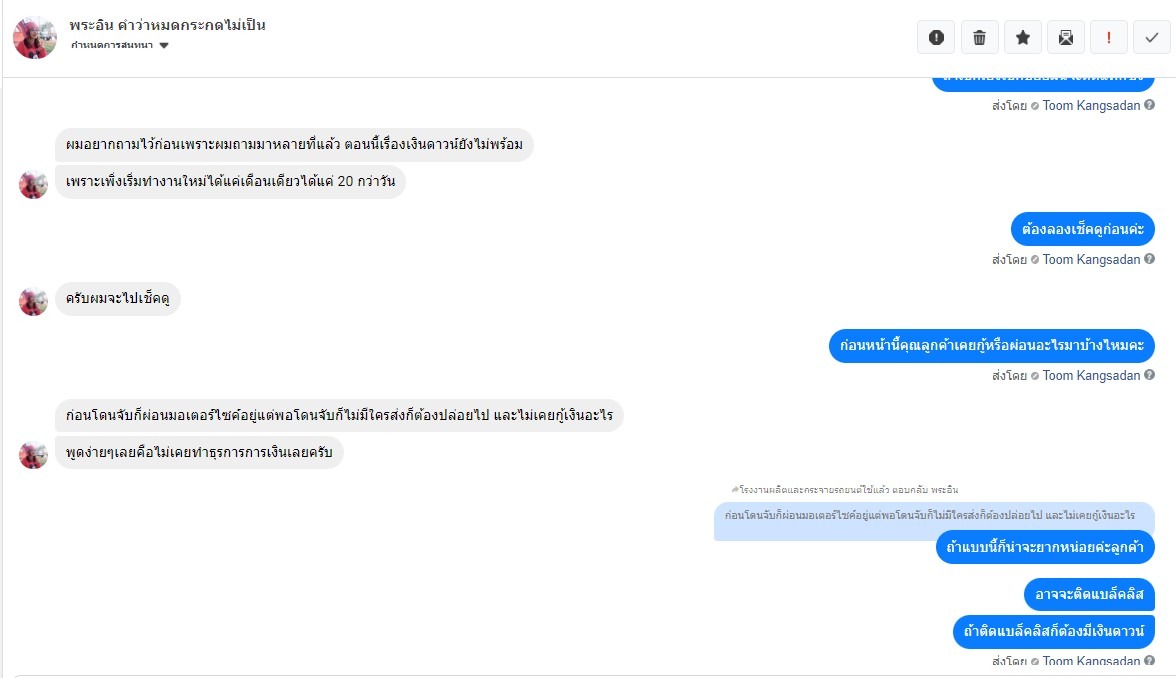Open contact name 'พระอิน คำว่าหมดกระกดไม่เป็น'
This screenshot has height=678, width=1176.
(x=168, y=25)
